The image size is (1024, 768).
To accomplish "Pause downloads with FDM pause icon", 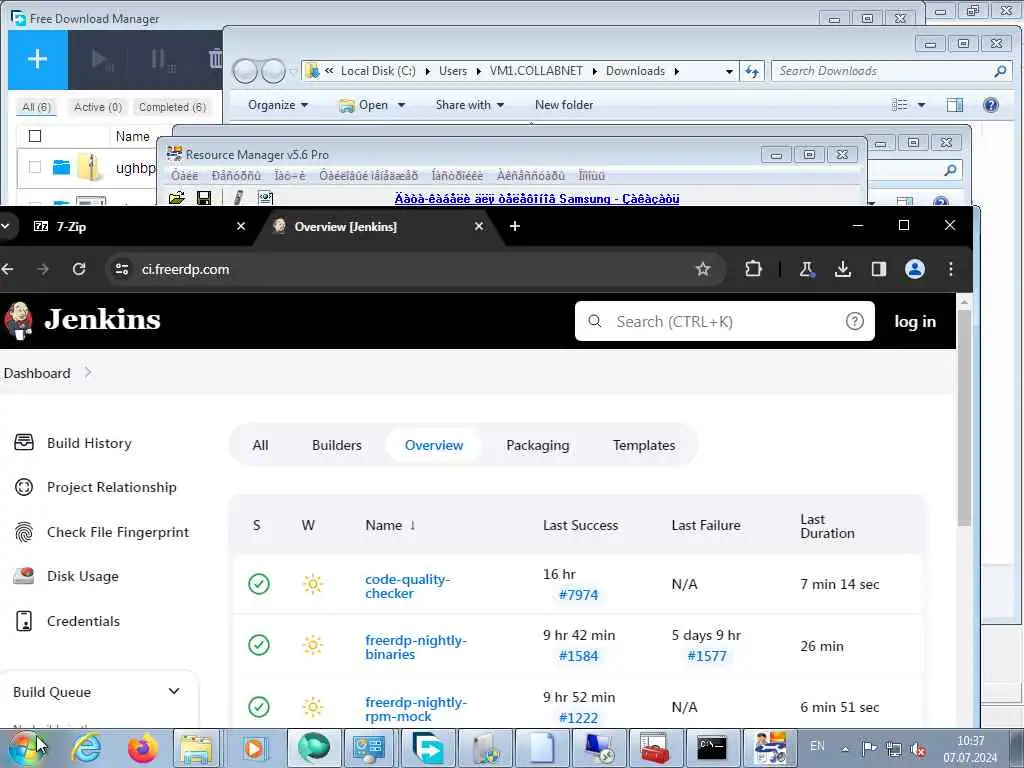I will 161,60.
